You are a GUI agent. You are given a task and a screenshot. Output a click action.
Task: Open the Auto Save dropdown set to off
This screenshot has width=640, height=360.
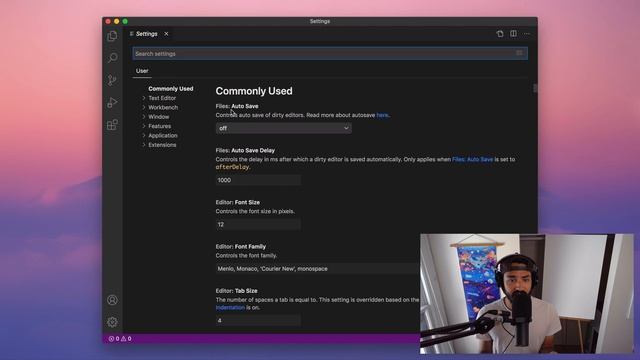click(x=284, y=128)
